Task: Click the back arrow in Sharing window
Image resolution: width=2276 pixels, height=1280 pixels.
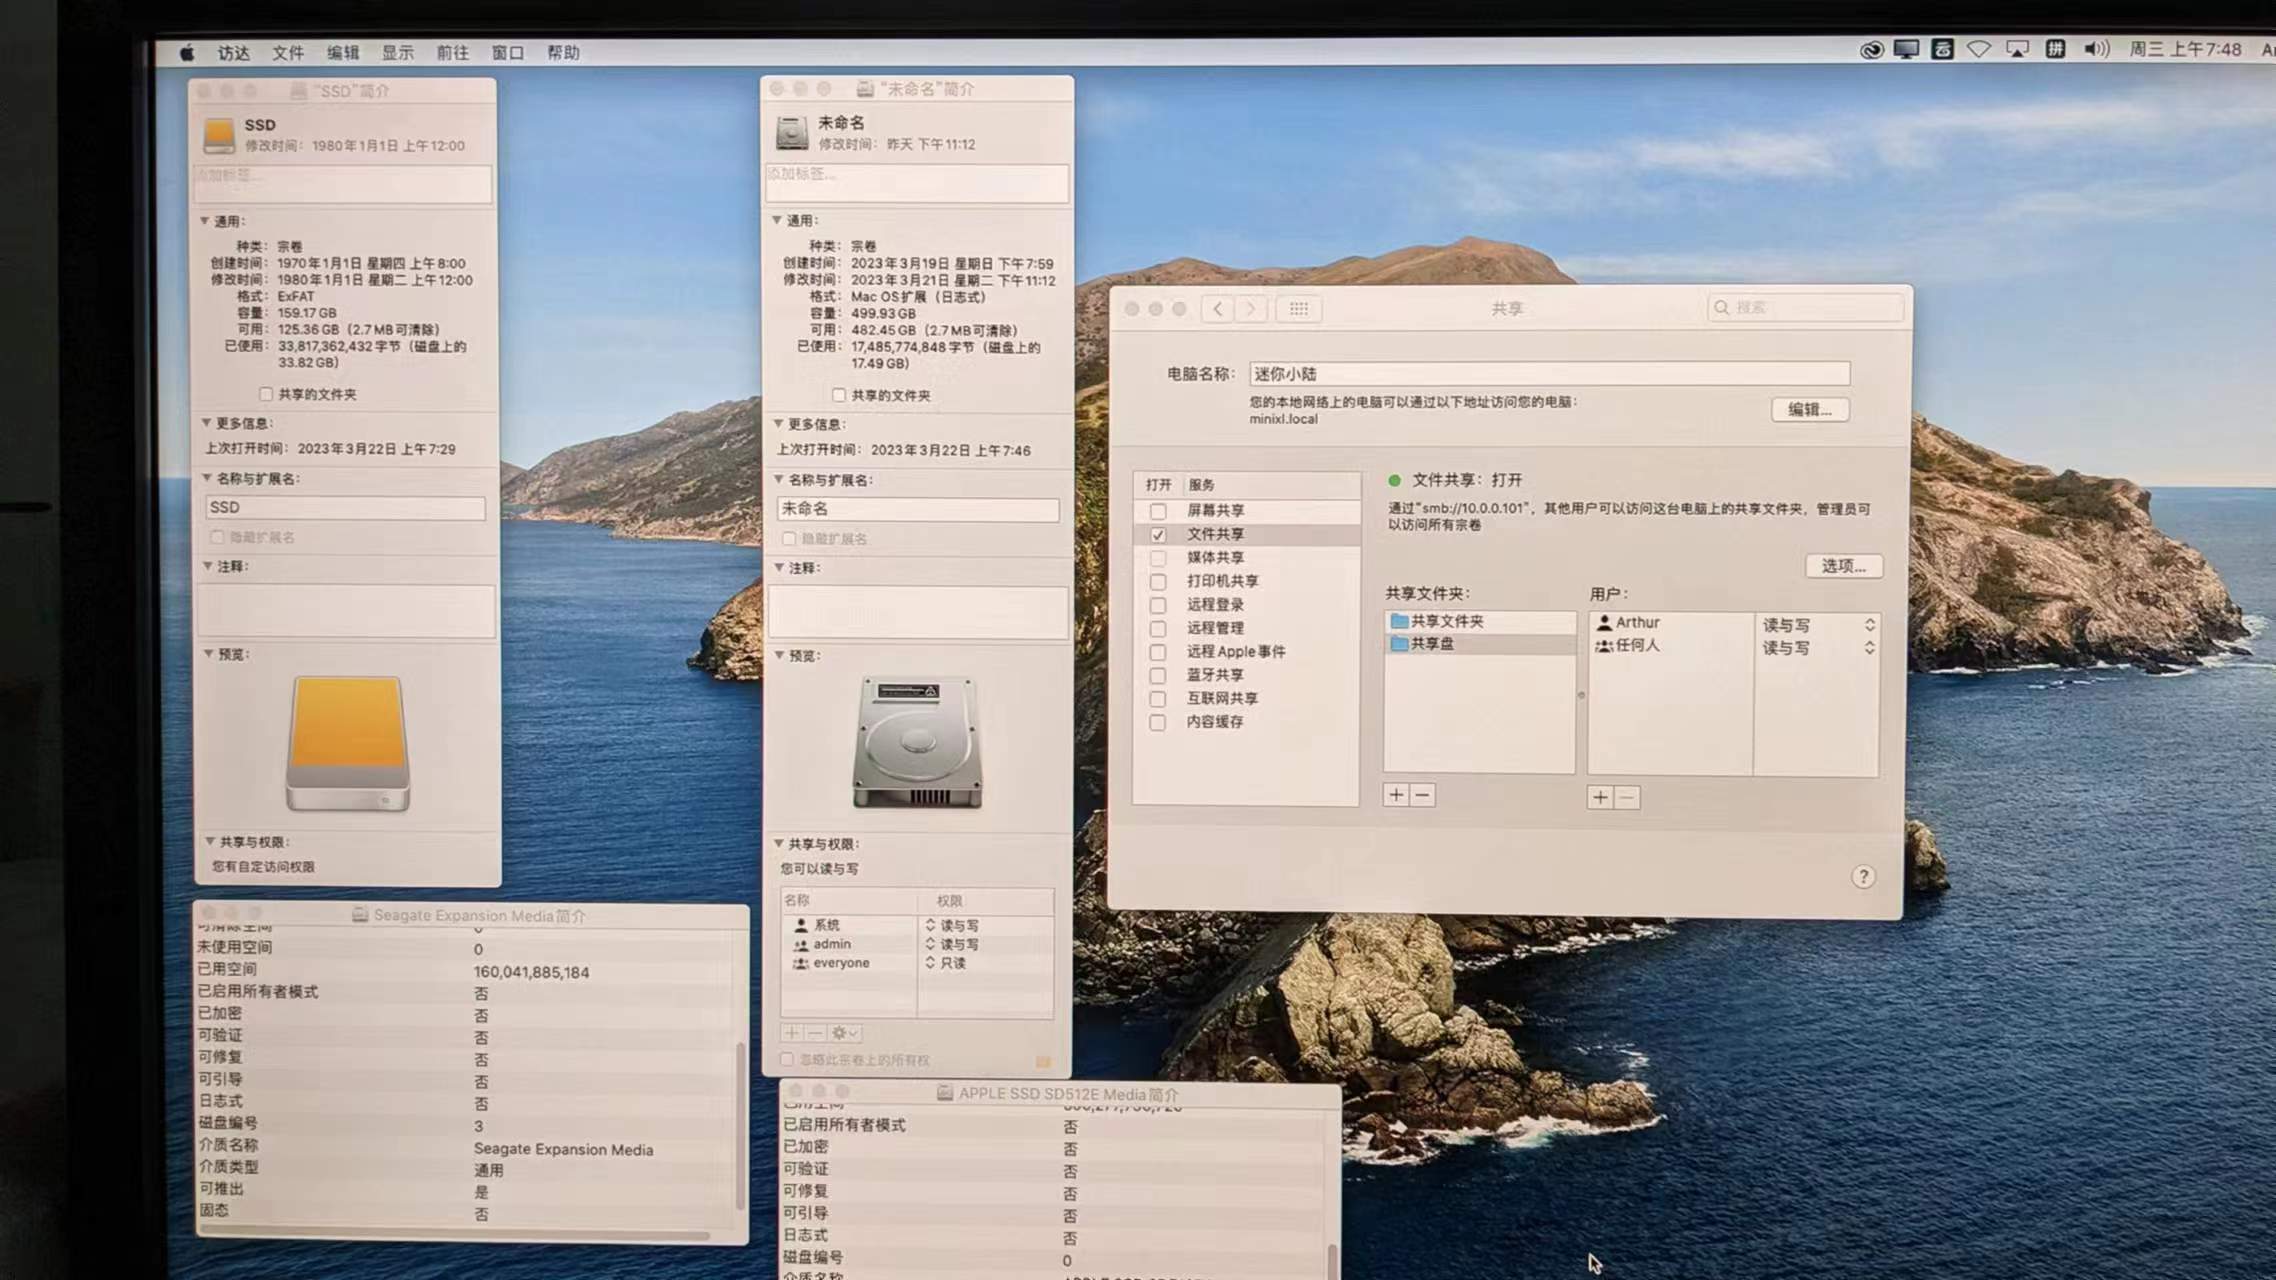Action: [x=1217, y=309]
